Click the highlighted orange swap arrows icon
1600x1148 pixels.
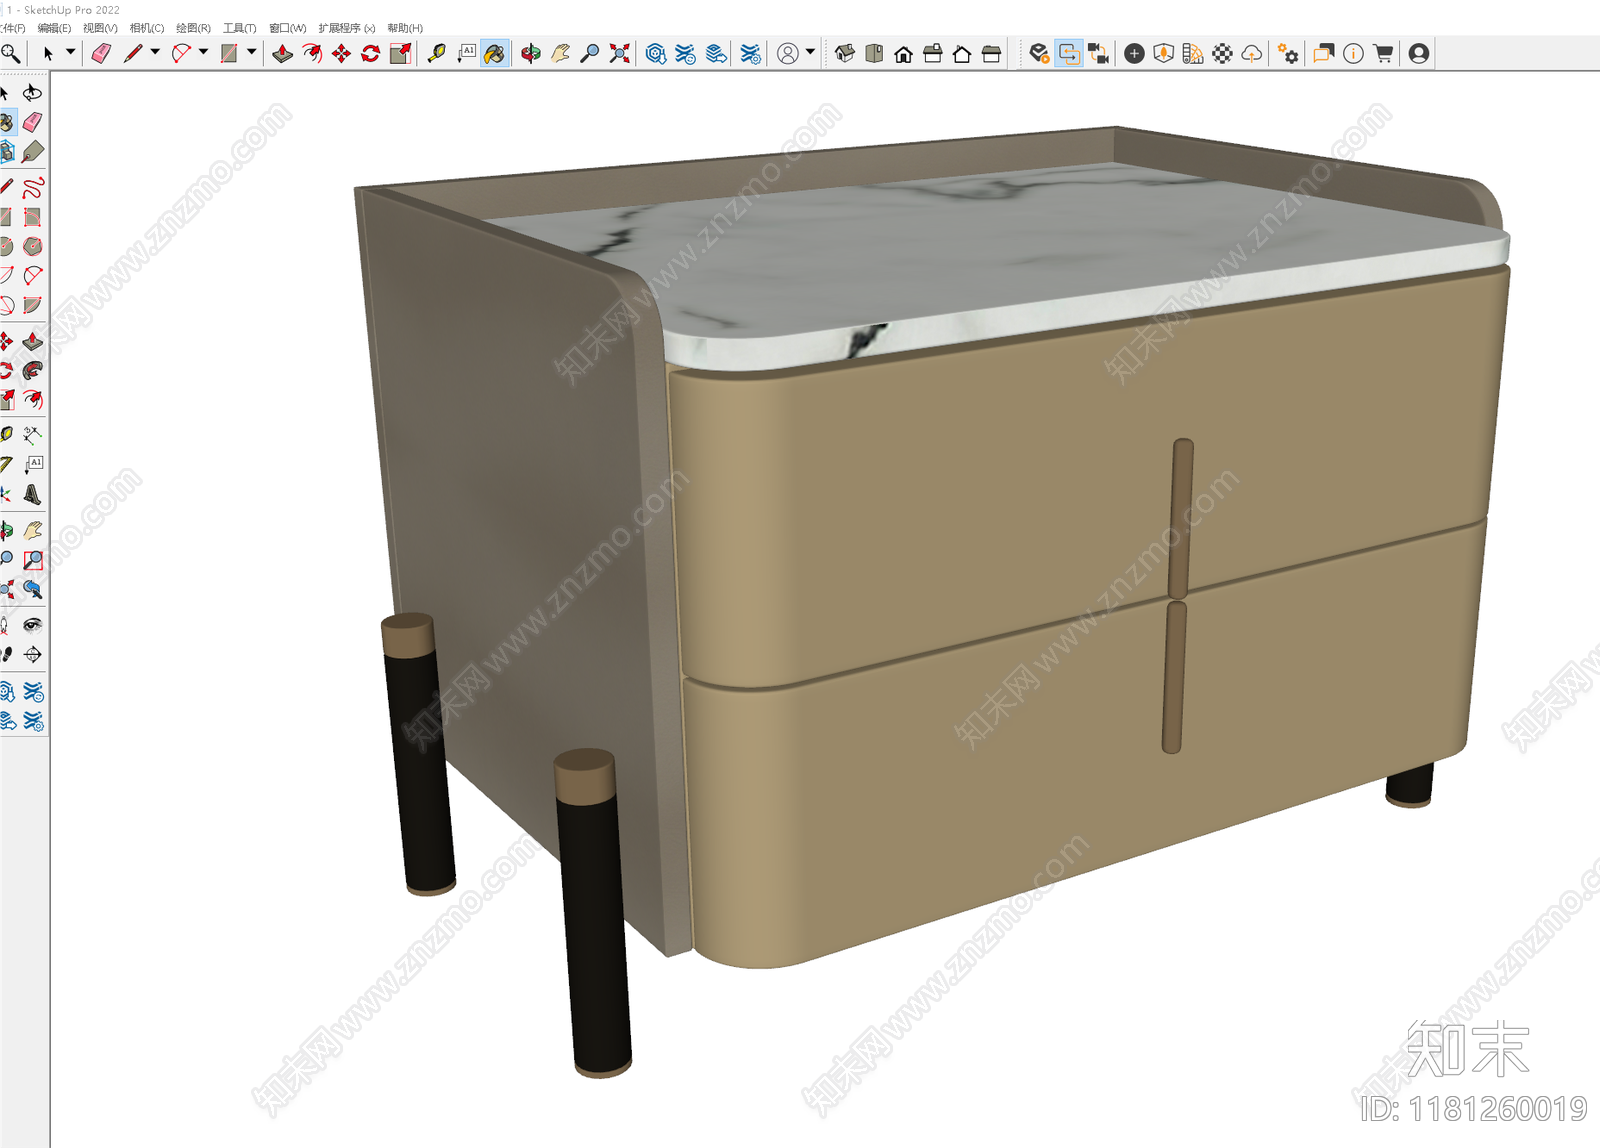(x=1069, y=54)
